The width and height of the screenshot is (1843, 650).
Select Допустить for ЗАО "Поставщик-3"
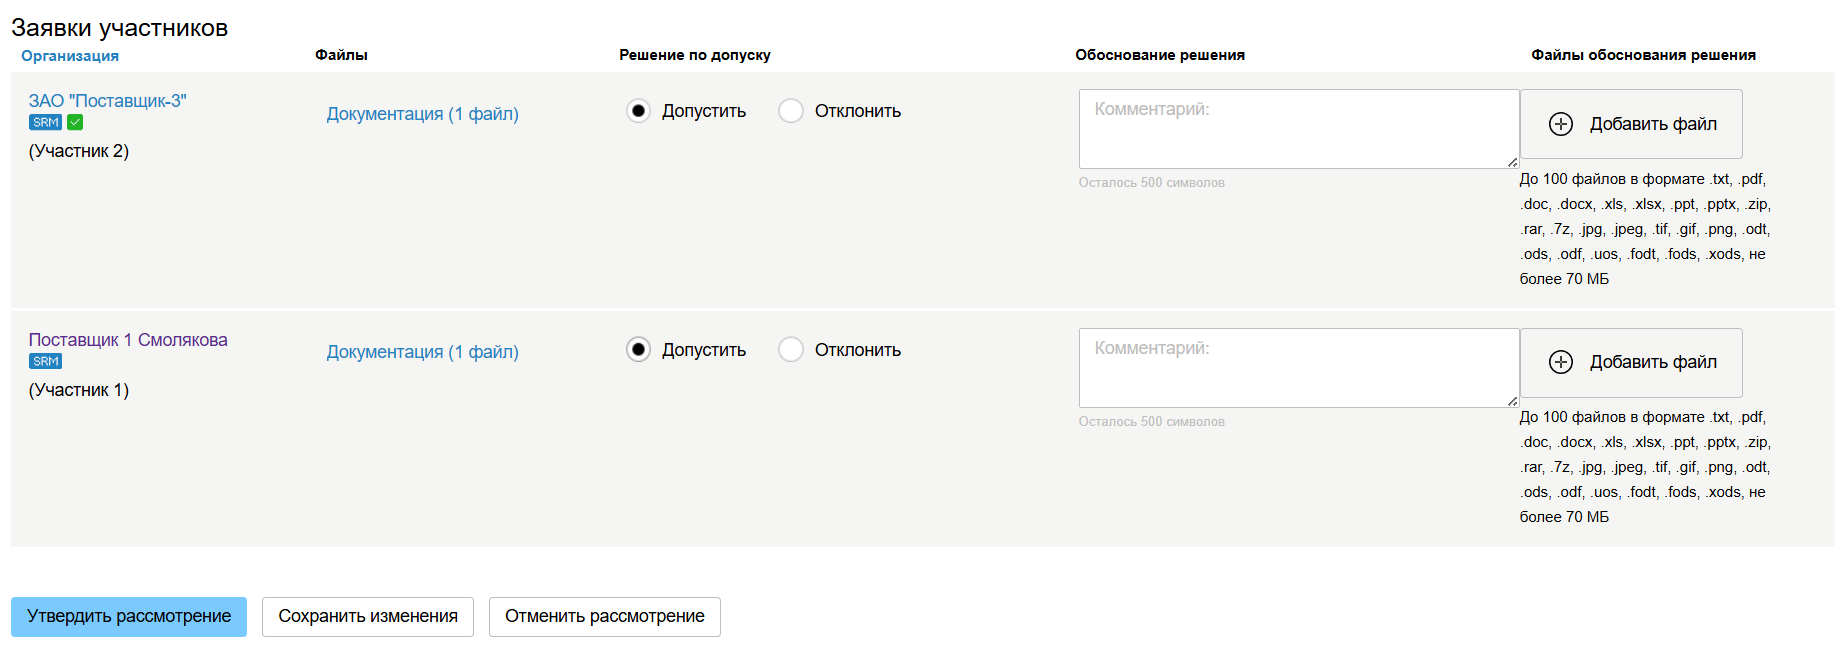coord(638,111)
